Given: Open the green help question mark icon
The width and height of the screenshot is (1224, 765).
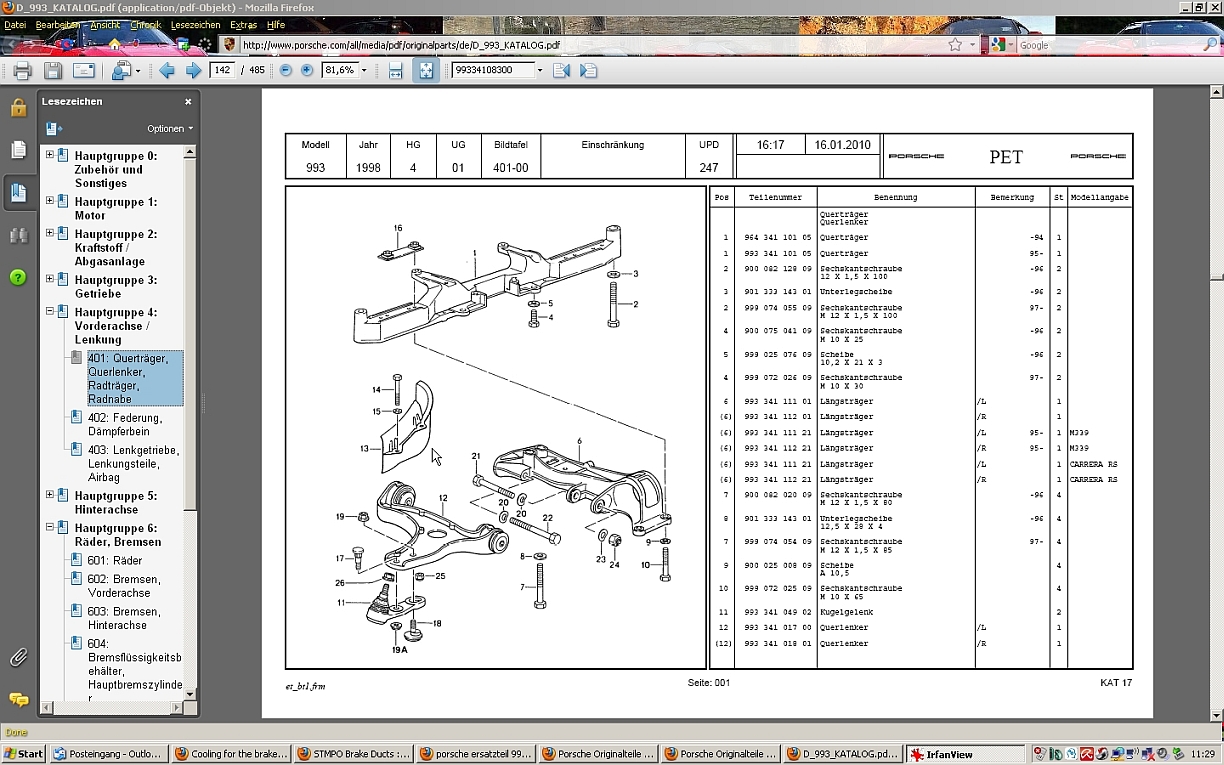Looking at the screenshot, I should pos(18,277).
